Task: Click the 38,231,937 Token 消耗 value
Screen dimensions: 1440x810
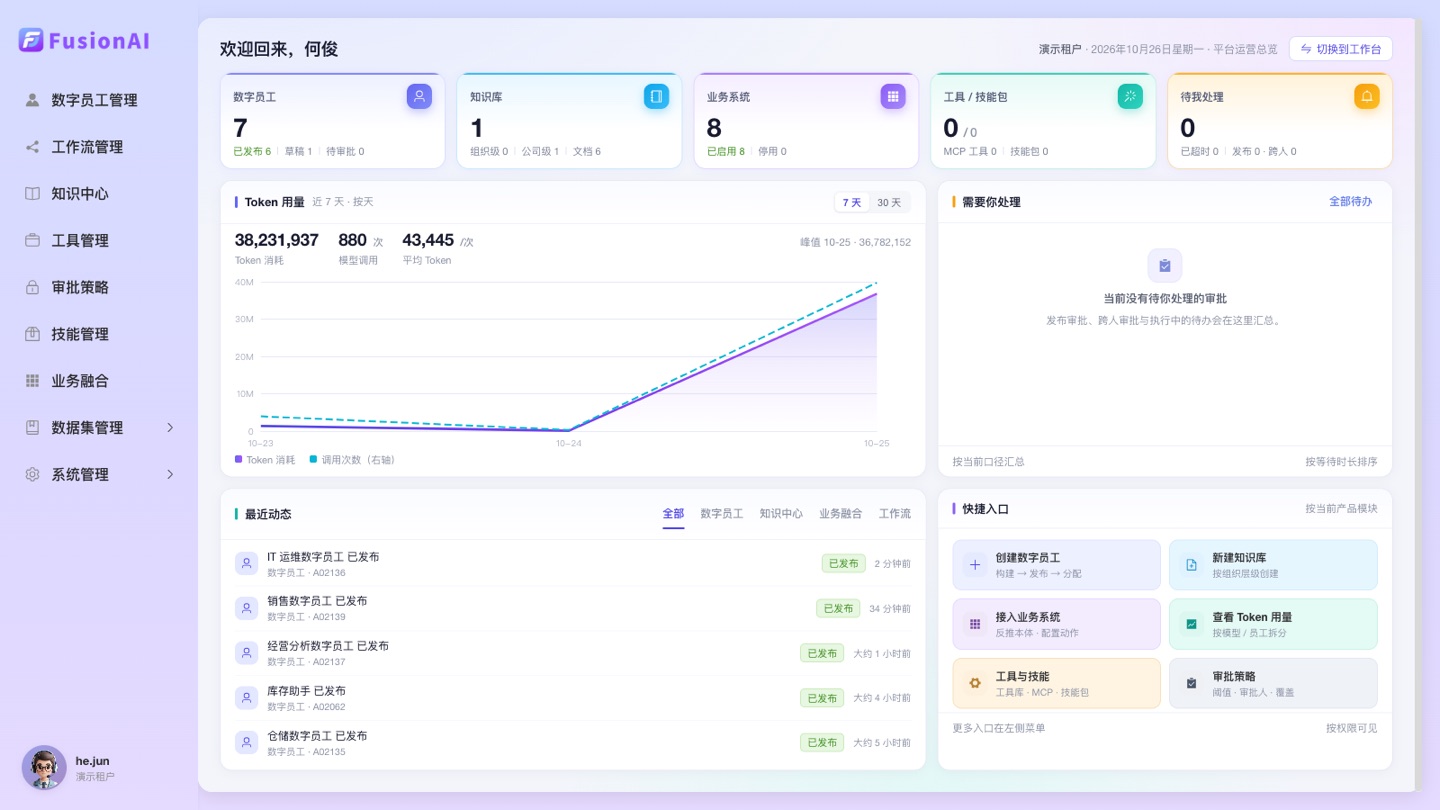Action: point(276,240)
